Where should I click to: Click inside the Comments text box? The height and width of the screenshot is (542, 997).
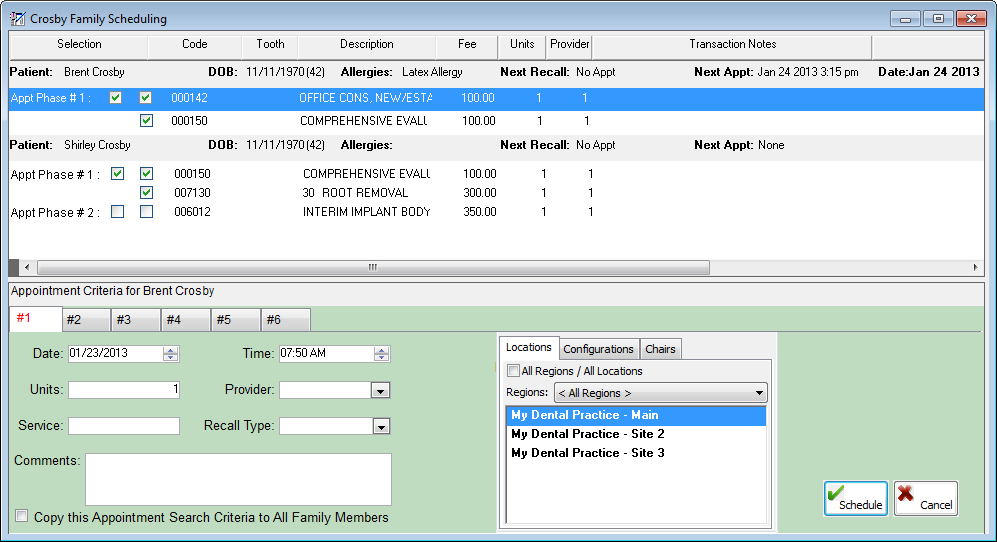click(238, 479)
